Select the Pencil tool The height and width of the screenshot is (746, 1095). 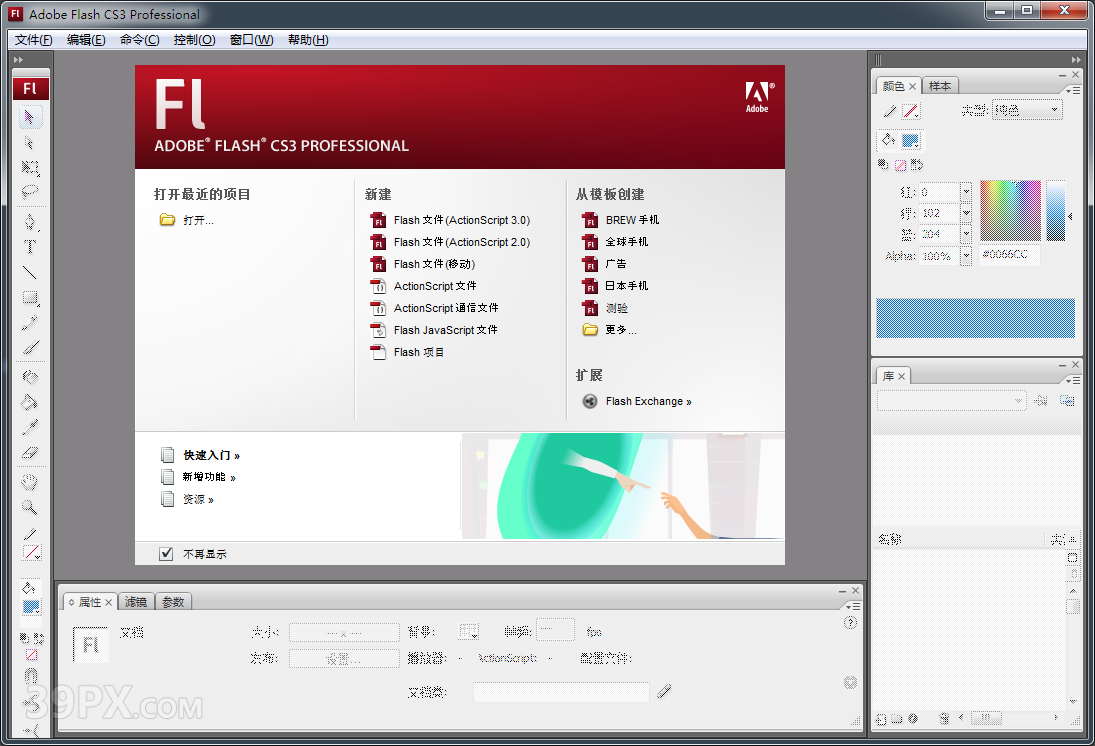(29, 323)
